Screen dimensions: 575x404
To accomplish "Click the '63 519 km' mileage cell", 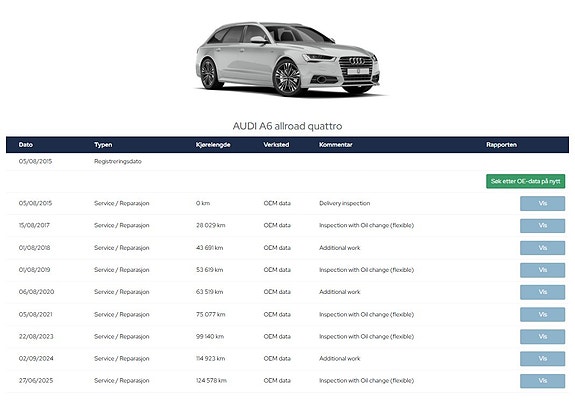I will click(209, 292).
